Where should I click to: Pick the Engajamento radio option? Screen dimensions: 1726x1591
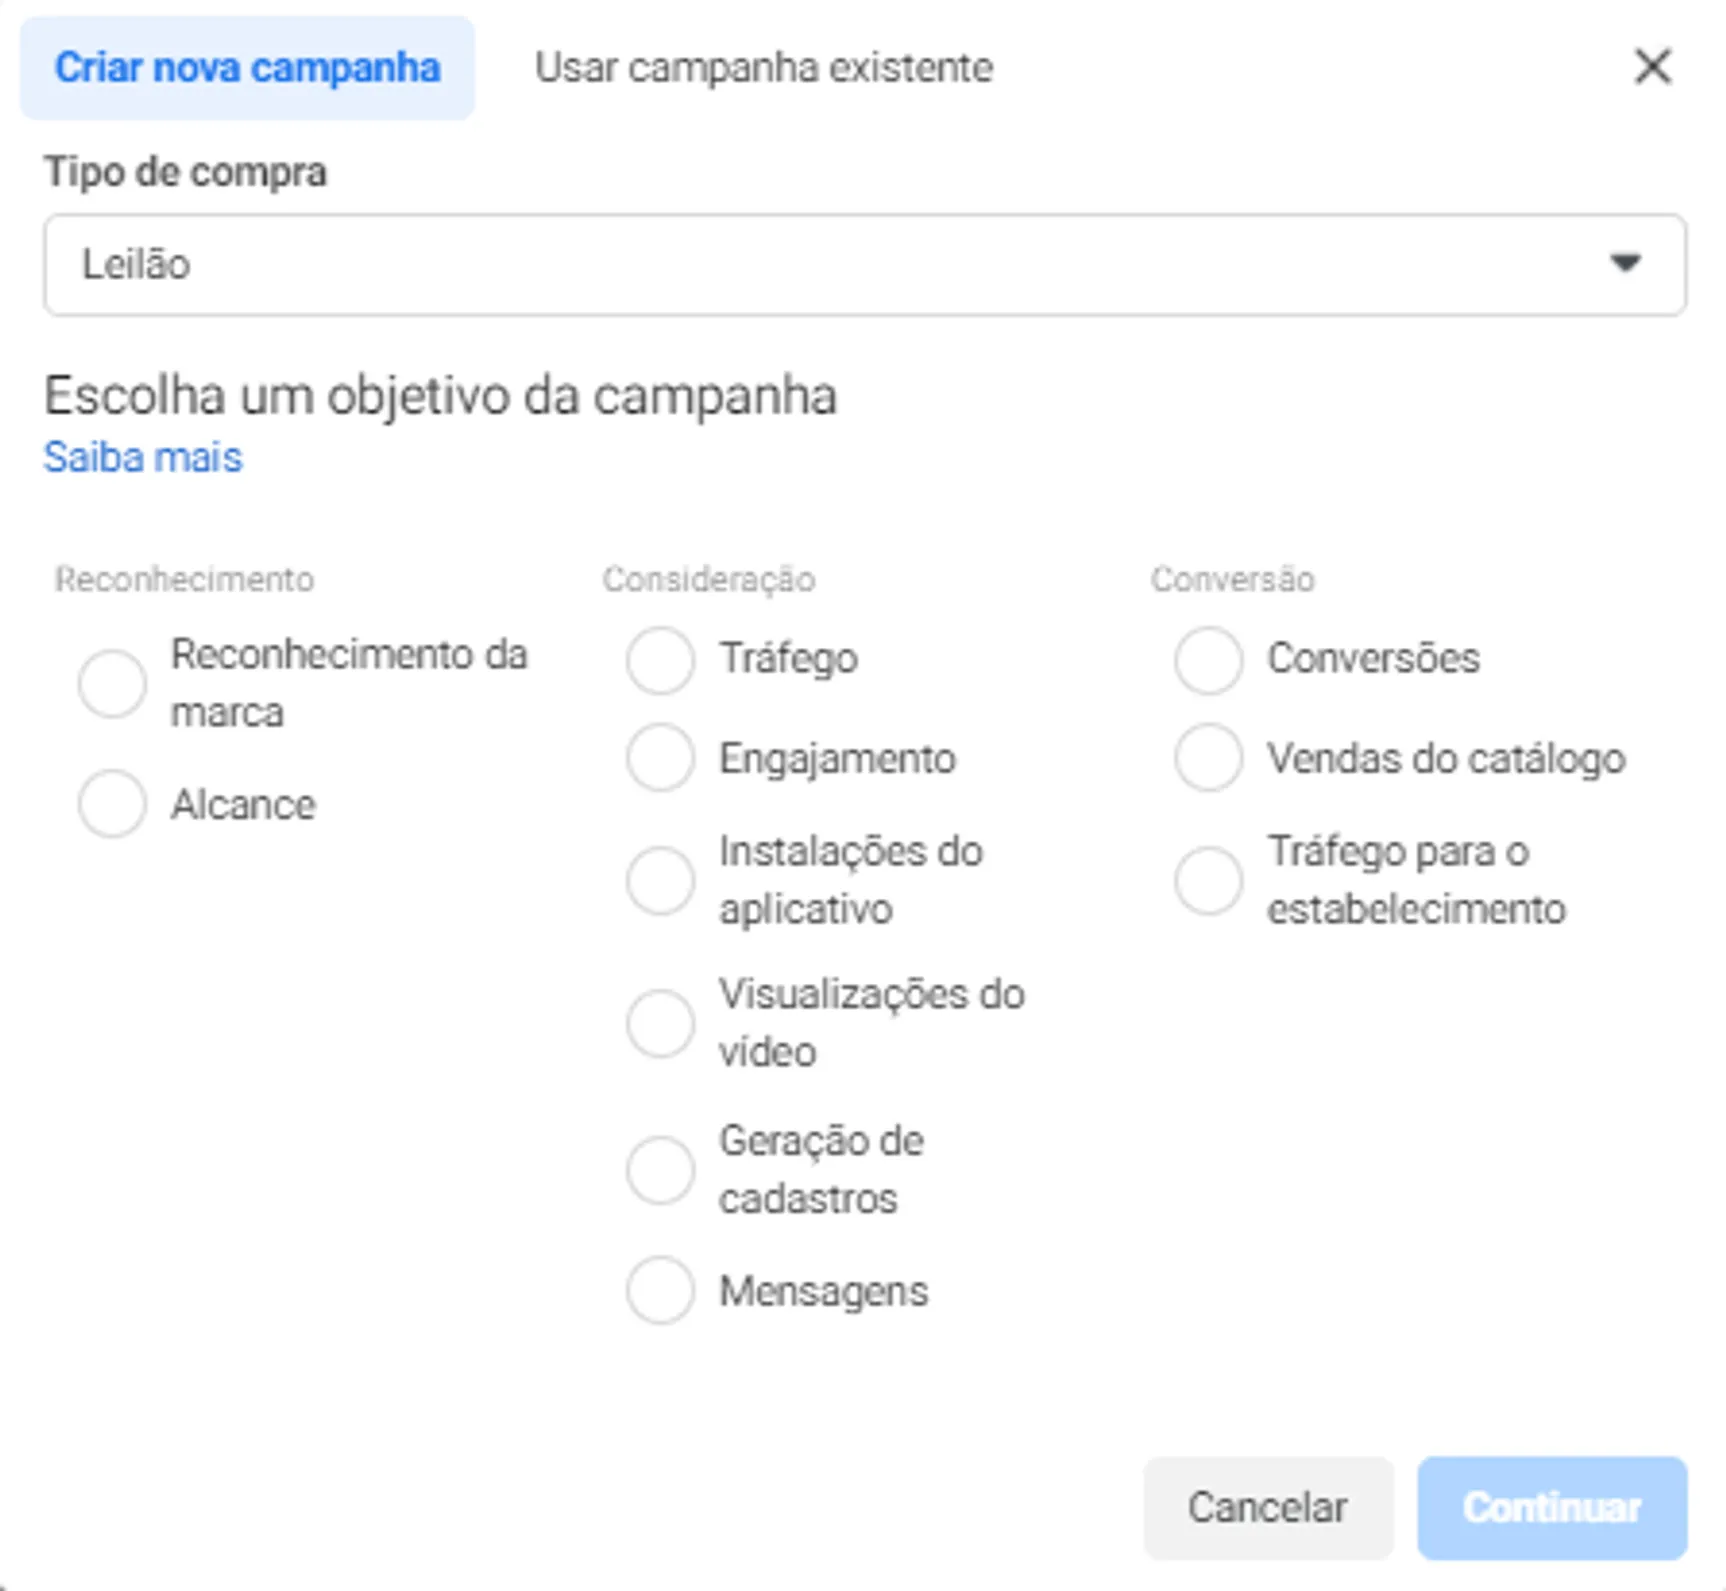660,758
